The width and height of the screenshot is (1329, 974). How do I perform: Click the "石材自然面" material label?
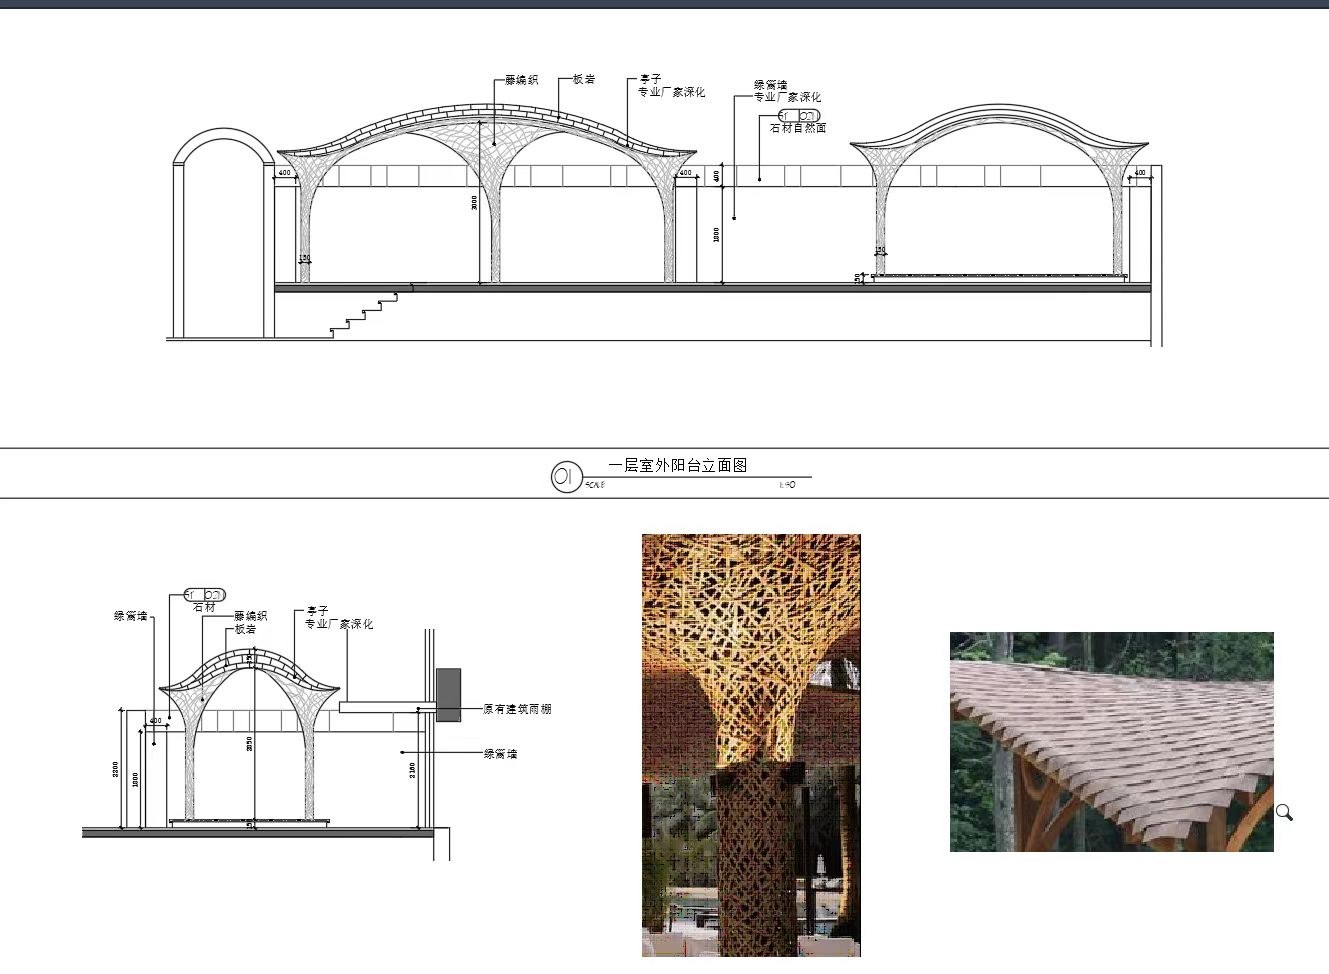[x=798, y=128]
